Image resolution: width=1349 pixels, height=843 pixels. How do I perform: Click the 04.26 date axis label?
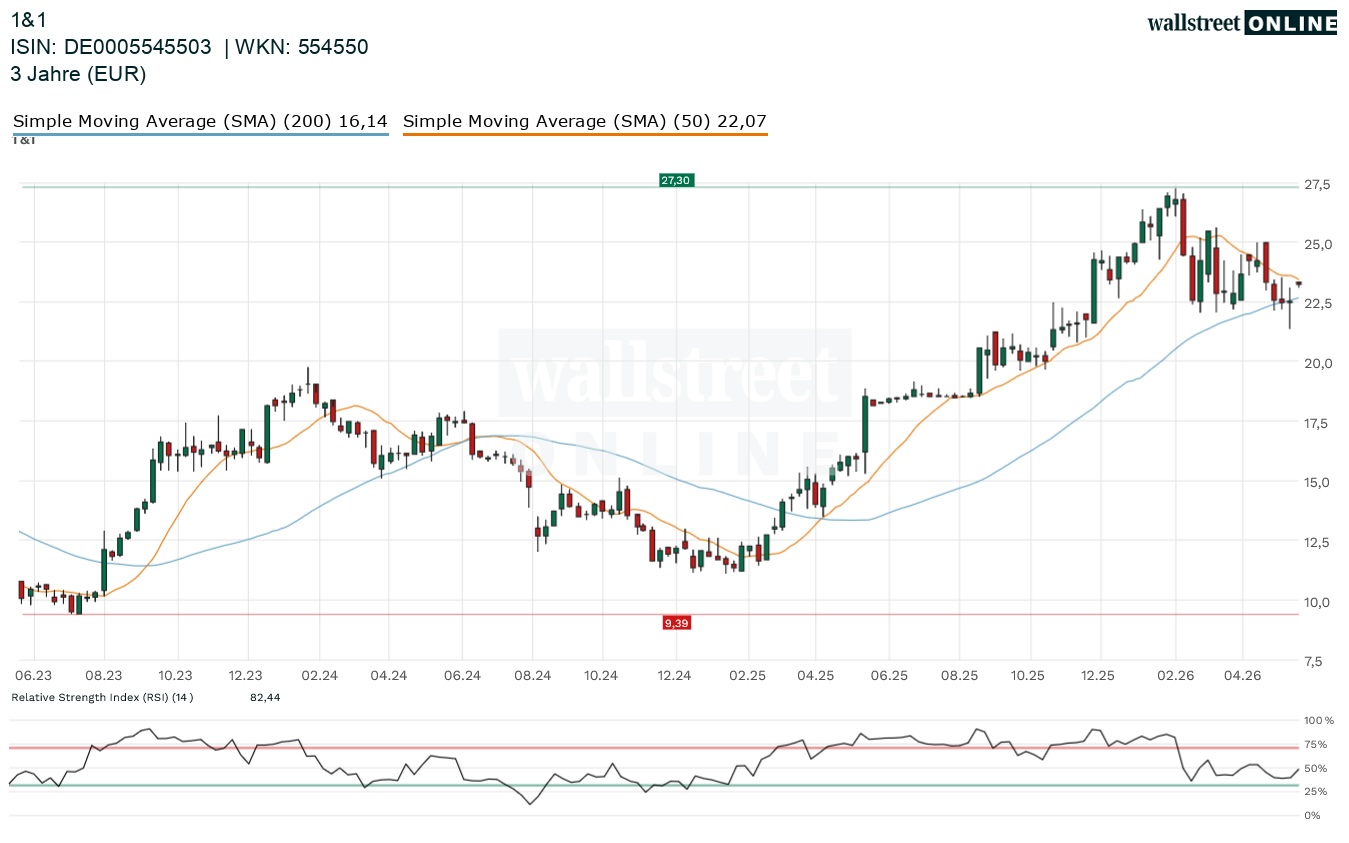point(1243,676)
